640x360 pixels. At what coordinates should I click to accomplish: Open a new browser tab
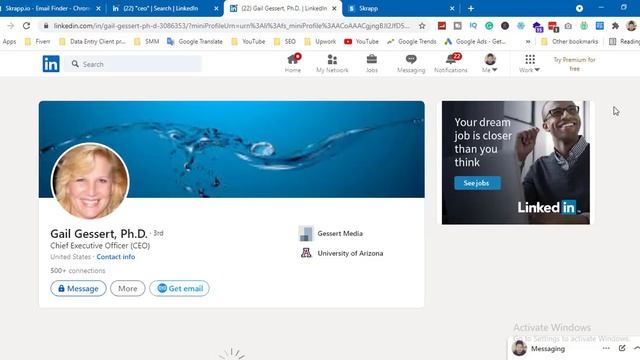(x=471, y=8)
